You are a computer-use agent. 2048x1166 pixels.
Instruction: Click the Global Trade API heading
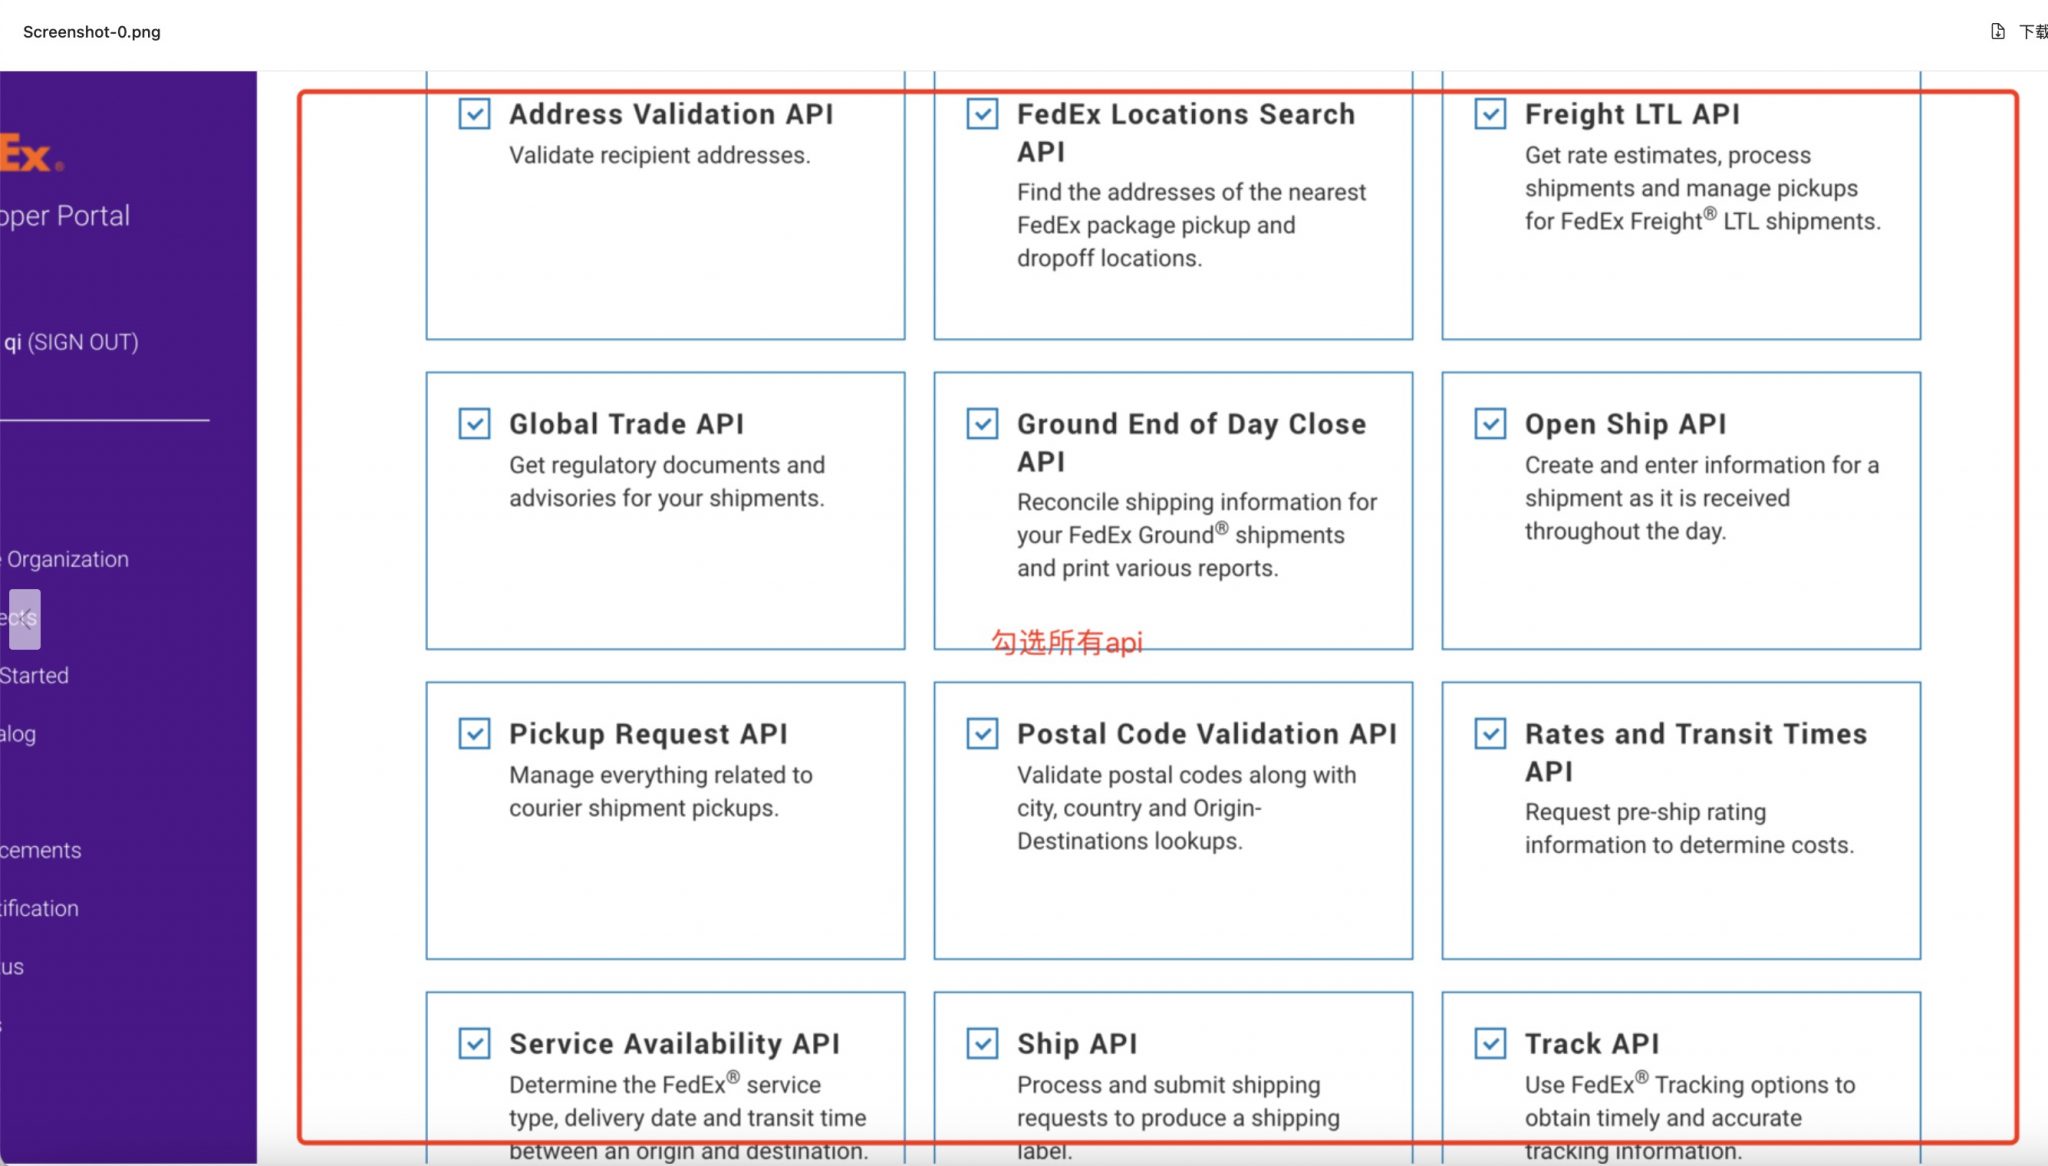point(626,424)
